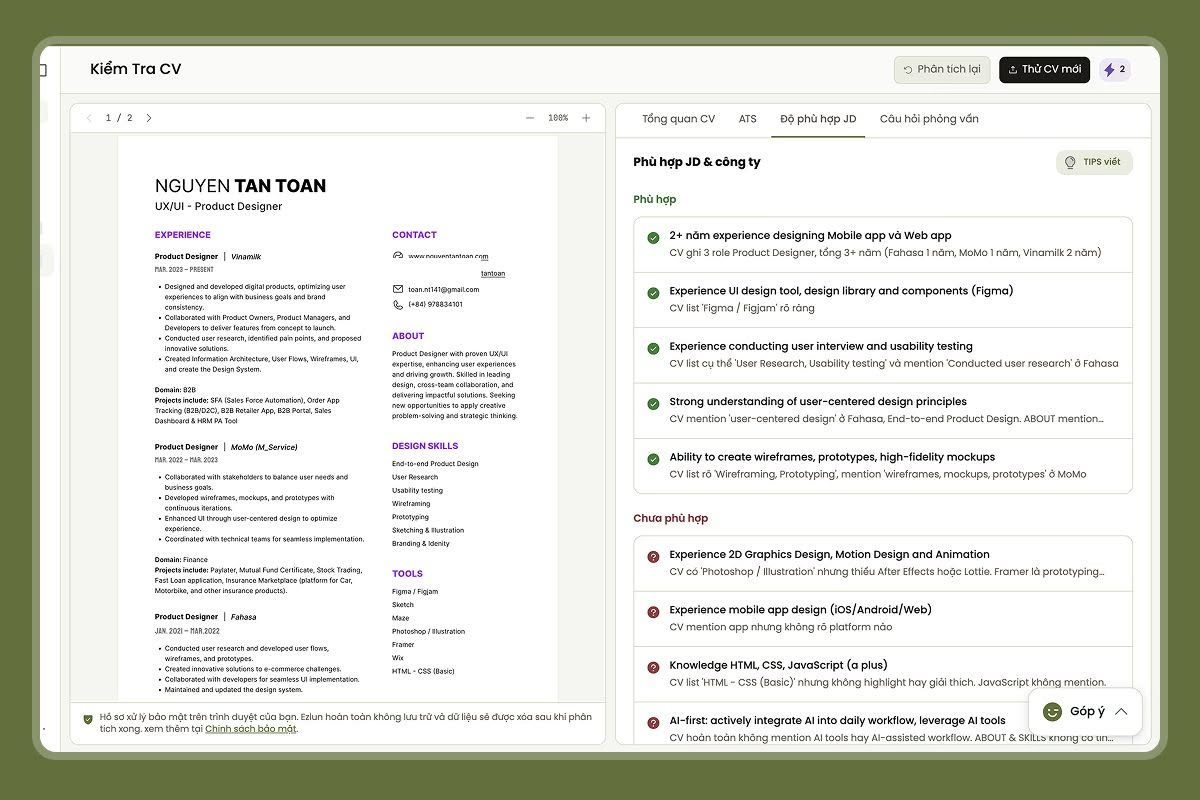Click the CV page preview thumbnail

(x=337, y=418)
